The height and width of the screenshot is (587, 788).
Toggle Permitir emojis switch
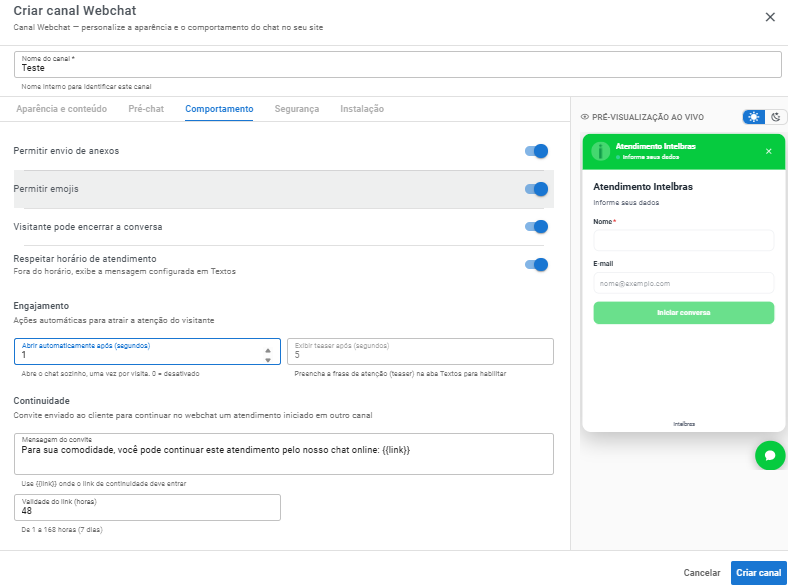[x=536, y=189]
